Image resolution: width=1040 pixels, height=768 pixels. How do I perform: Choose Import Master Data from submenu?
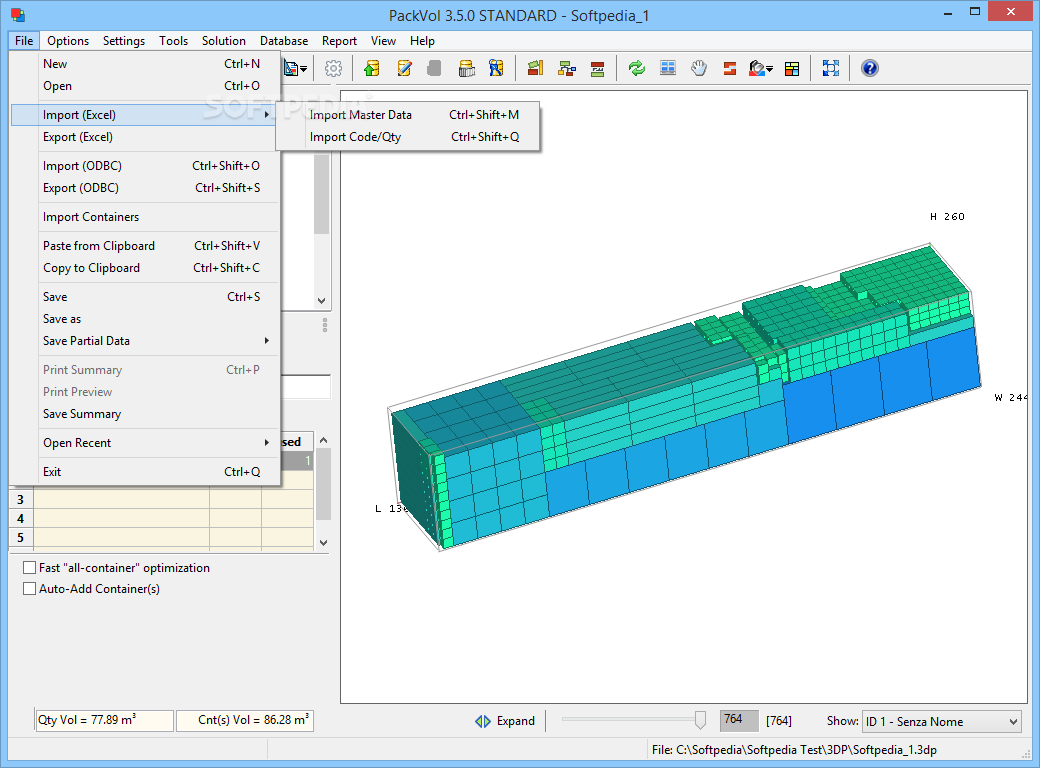408,115
